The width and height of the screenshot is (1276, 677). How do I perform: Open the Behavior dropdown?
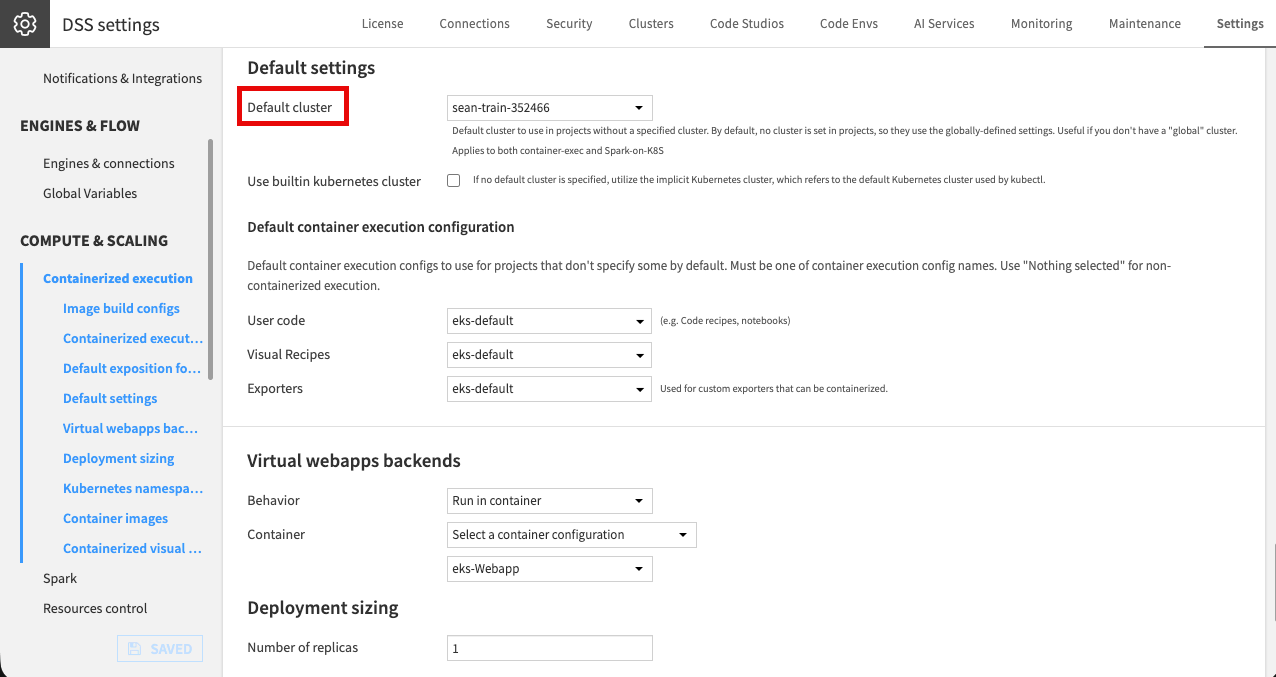(x=550, y=501)
